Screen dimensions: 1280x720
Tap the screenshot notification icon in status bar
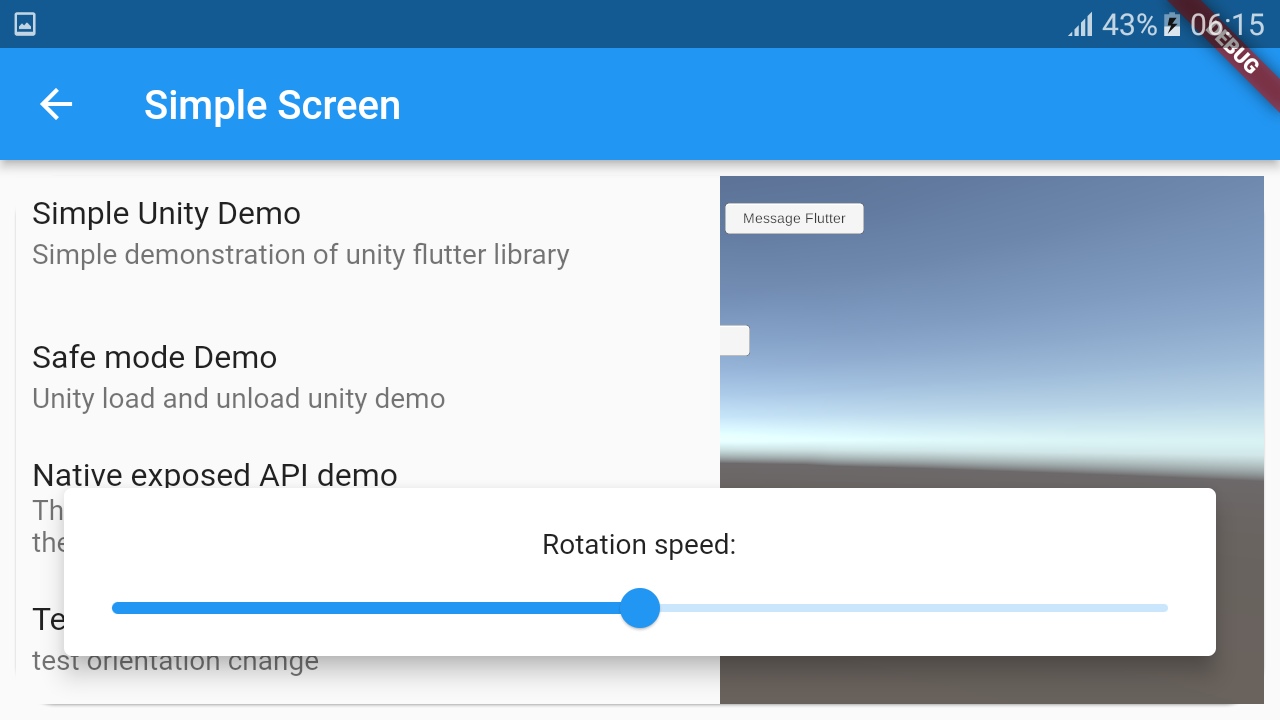click(x=24, y=23)
